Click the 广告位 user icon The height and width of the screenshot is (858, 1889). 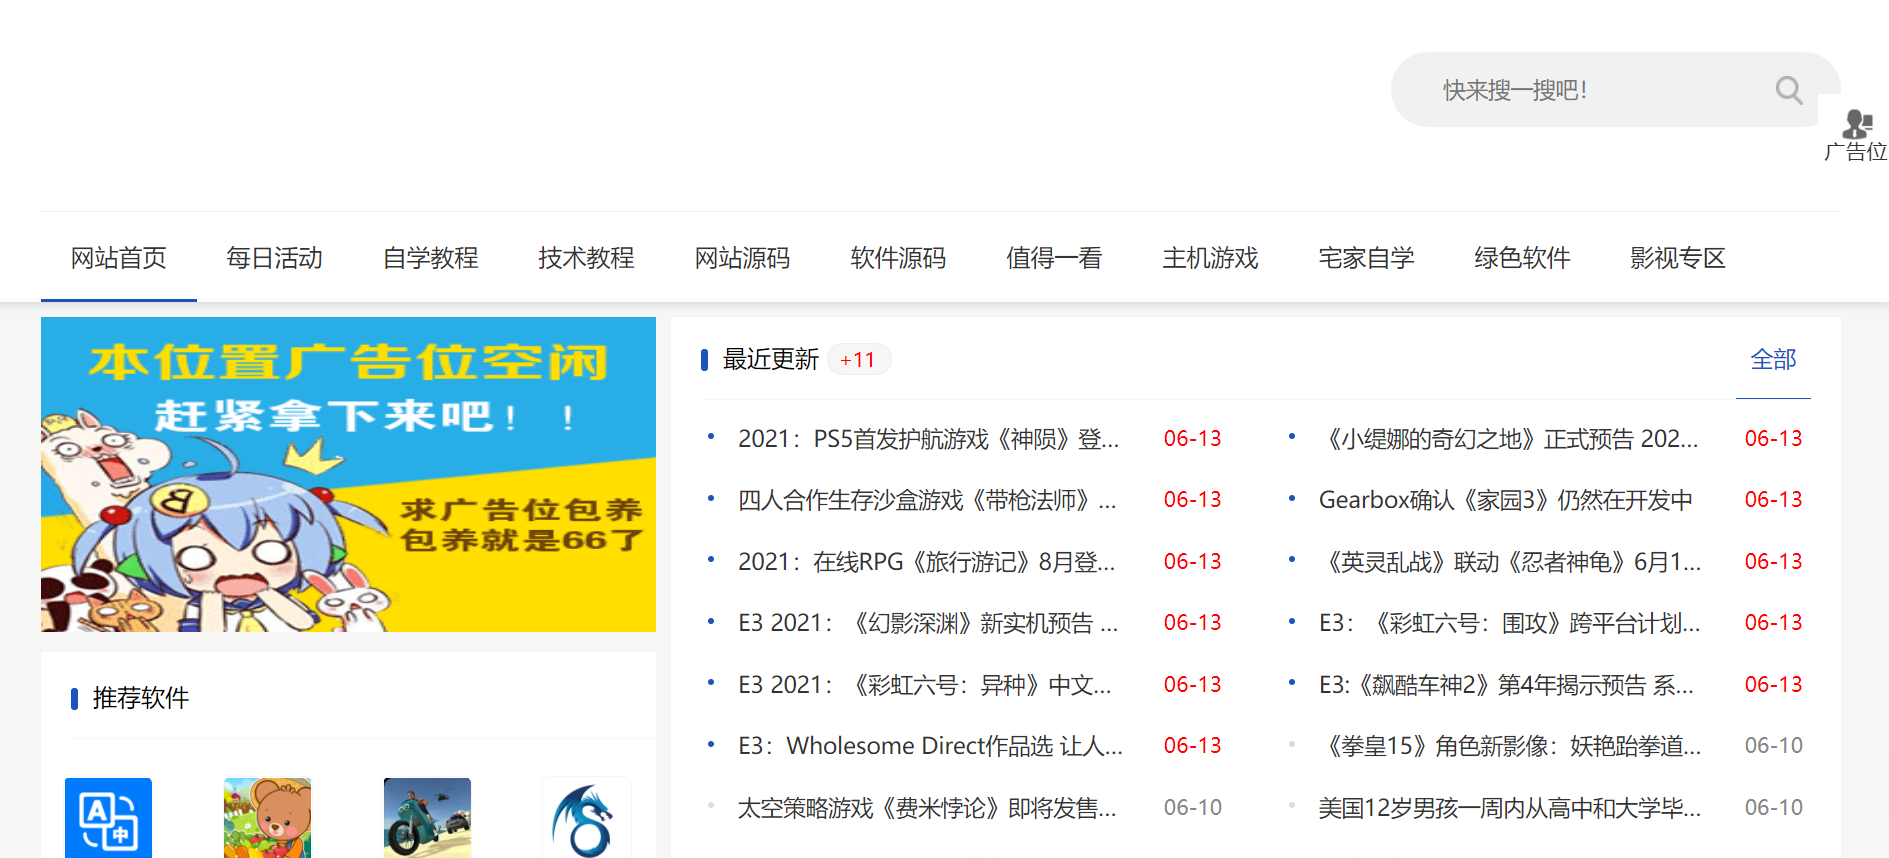pos(1856,124)
